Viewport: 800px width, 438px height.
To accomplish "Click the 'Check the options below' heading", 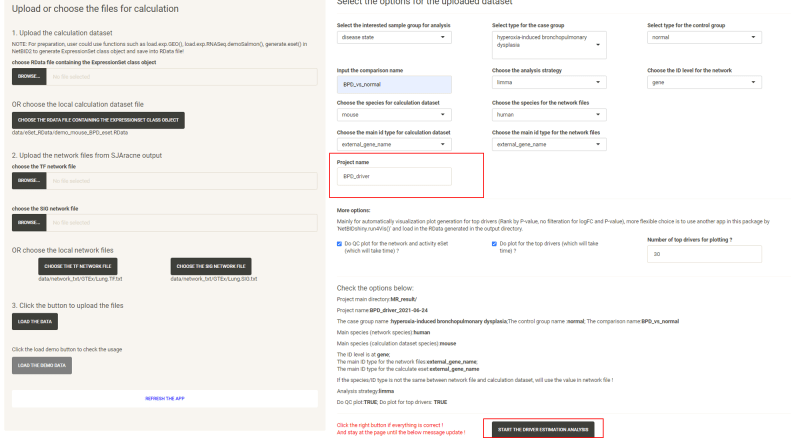I will (375, 288).
